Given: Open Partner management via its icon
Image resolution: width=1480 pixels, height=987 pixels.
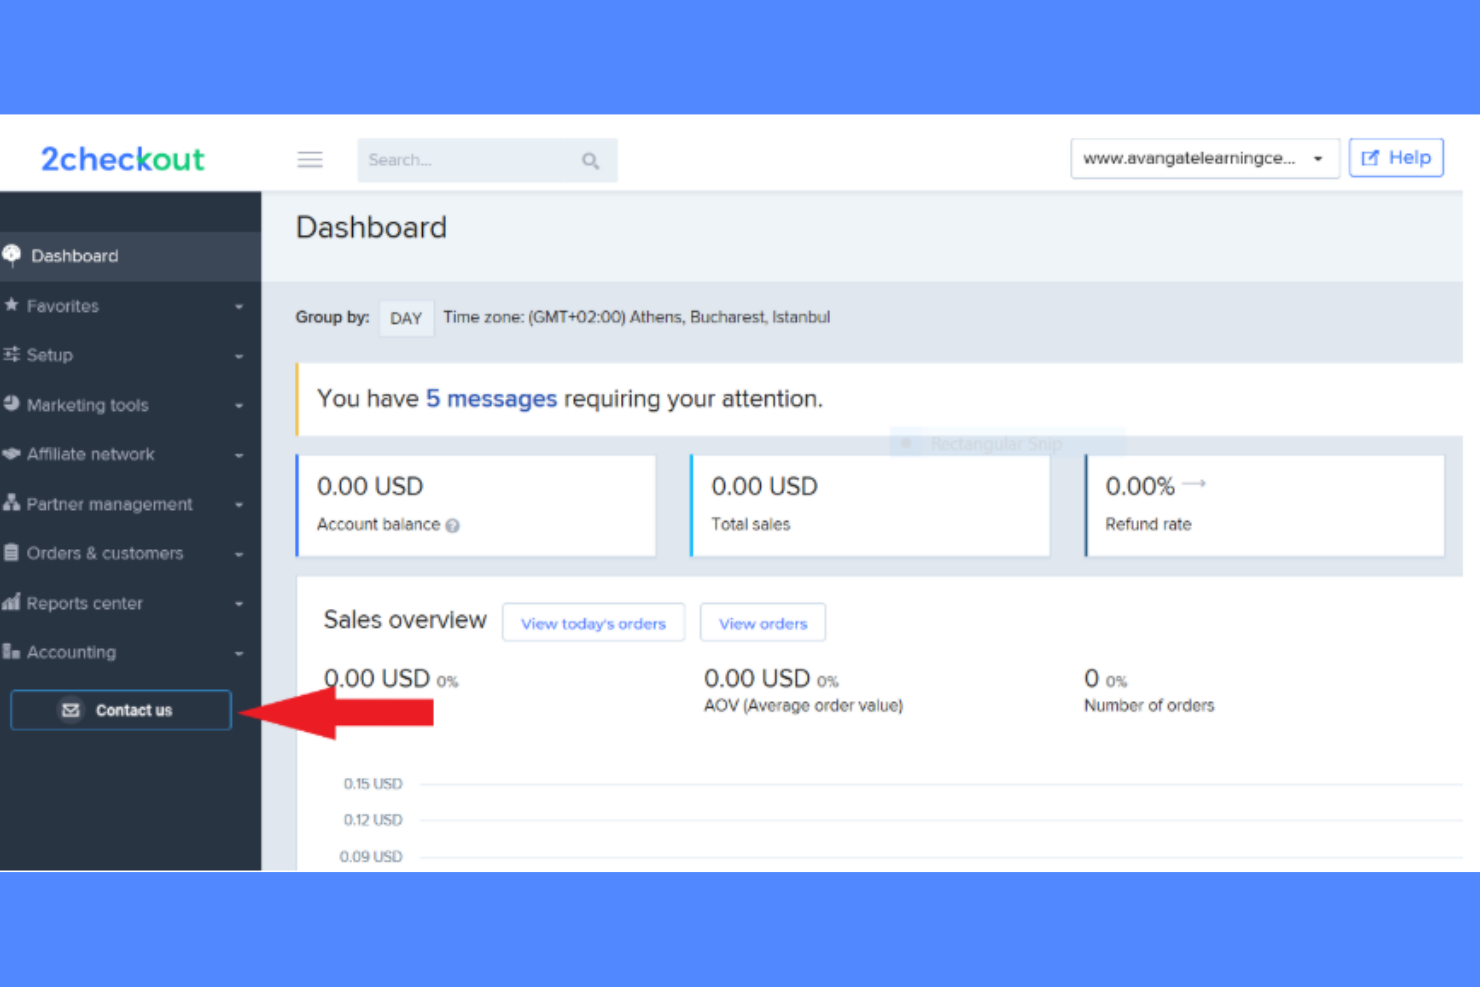Looking at the screenshot, I should pyautogui.click(x=13, y=503).
